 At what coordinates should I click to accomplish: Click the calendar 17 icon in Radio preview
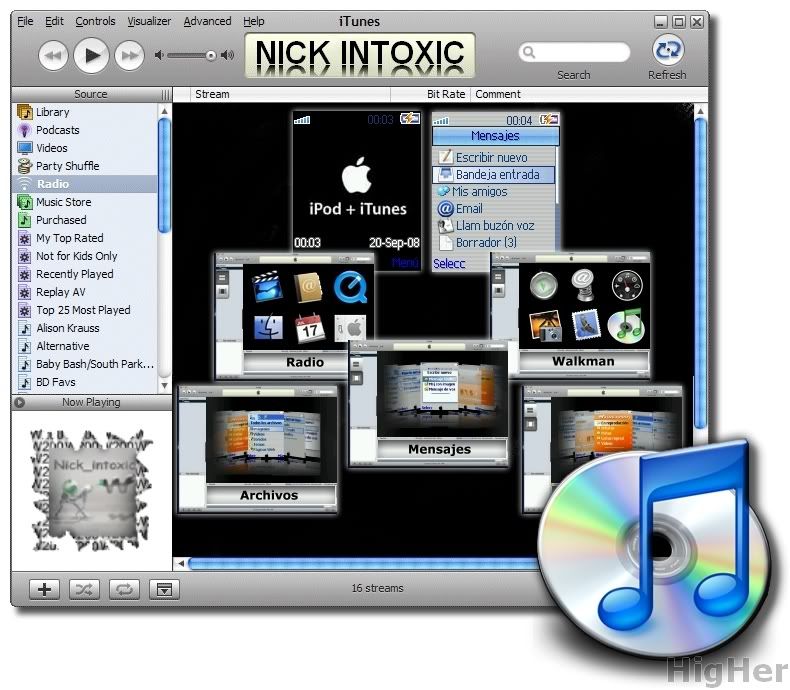point(309,328)
